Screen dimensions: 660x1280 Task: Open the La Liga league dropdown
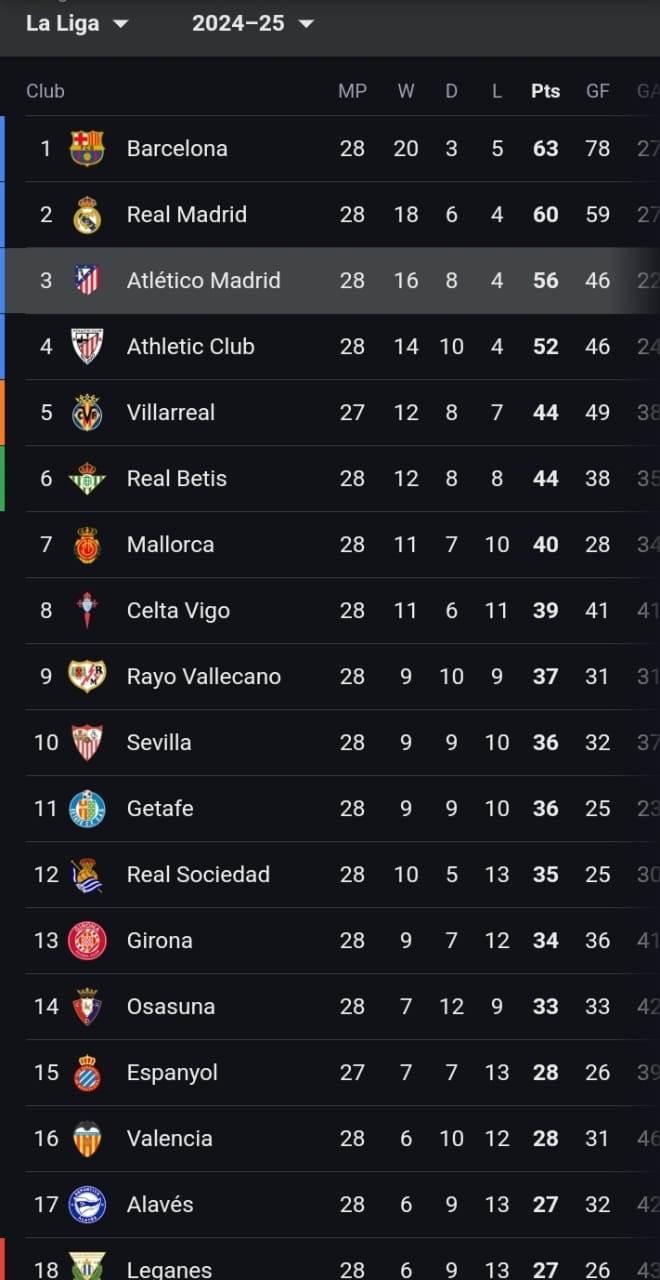(x=78, y=24)
